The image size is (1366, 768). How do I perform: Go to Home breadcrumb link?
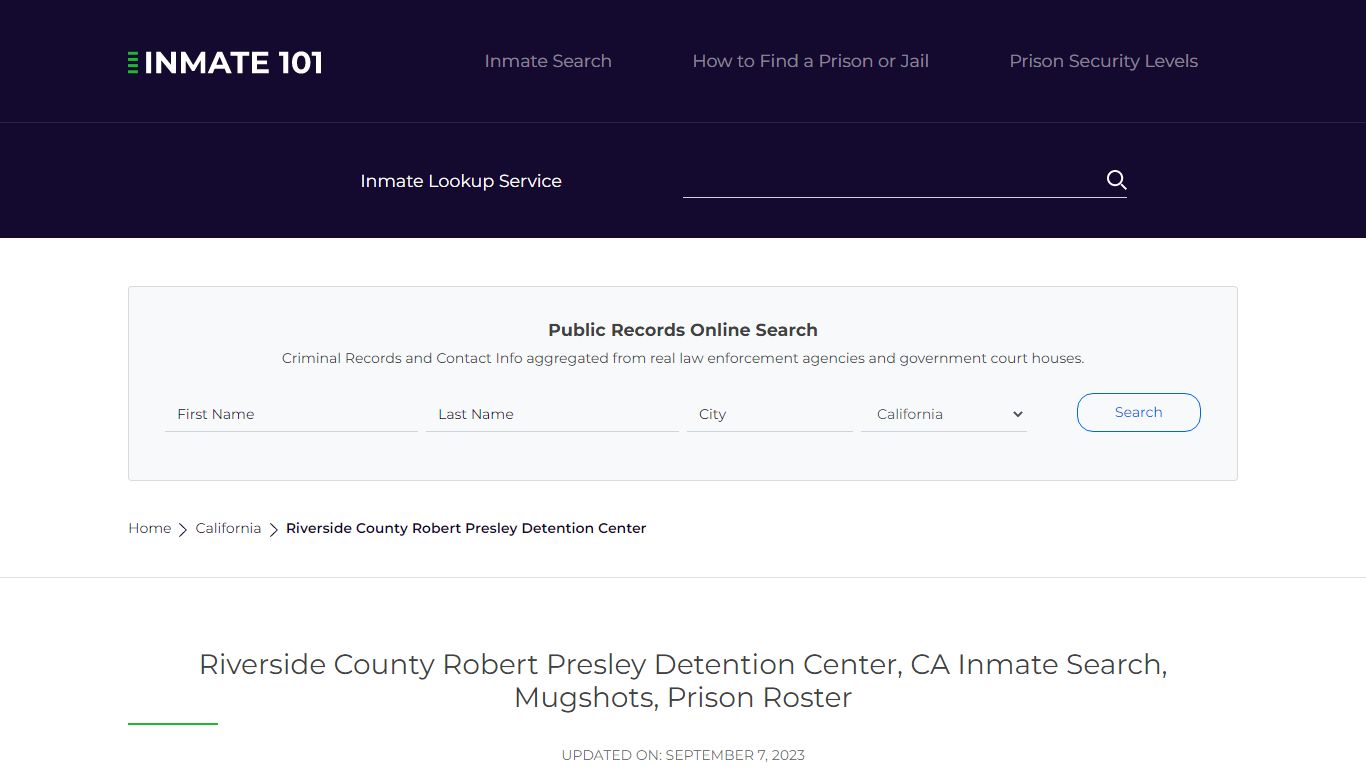click(x=149, y=528)
